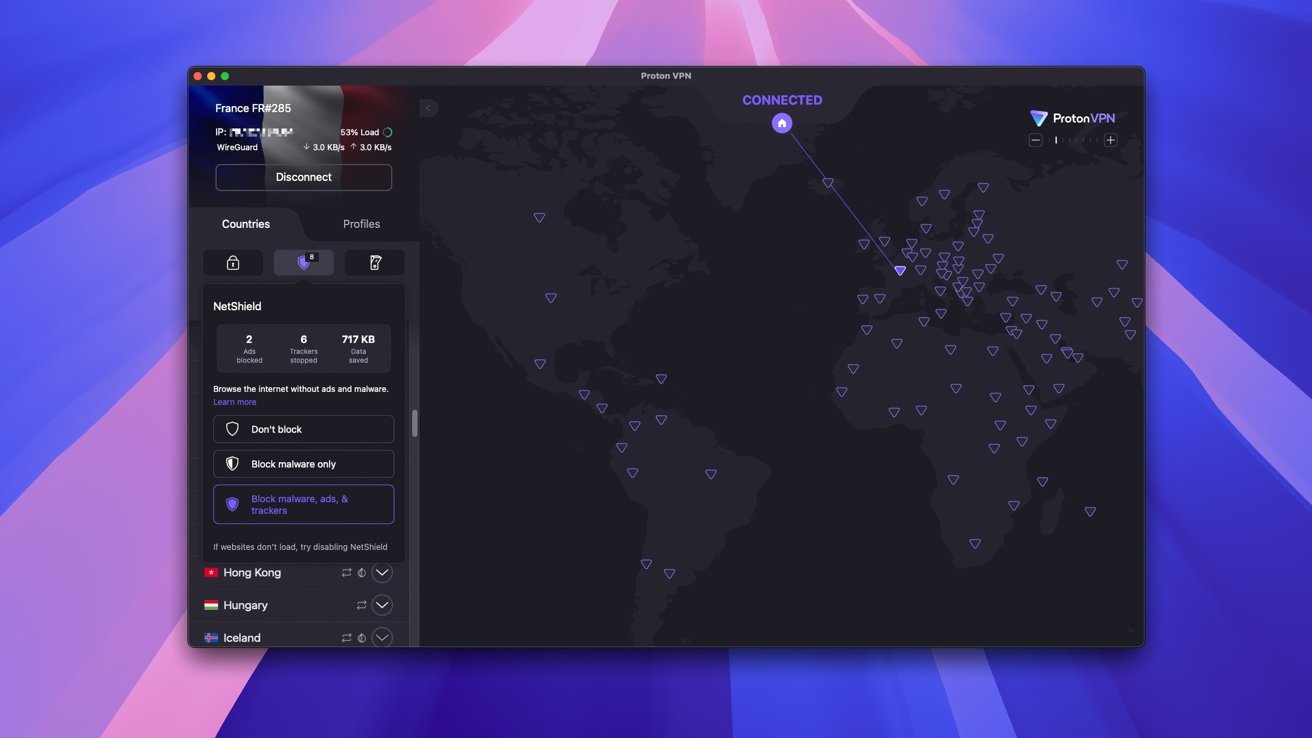Click the ProtonVPN logo on the map
Screen dimensions: 1312x738
[x=1072, y=118]
